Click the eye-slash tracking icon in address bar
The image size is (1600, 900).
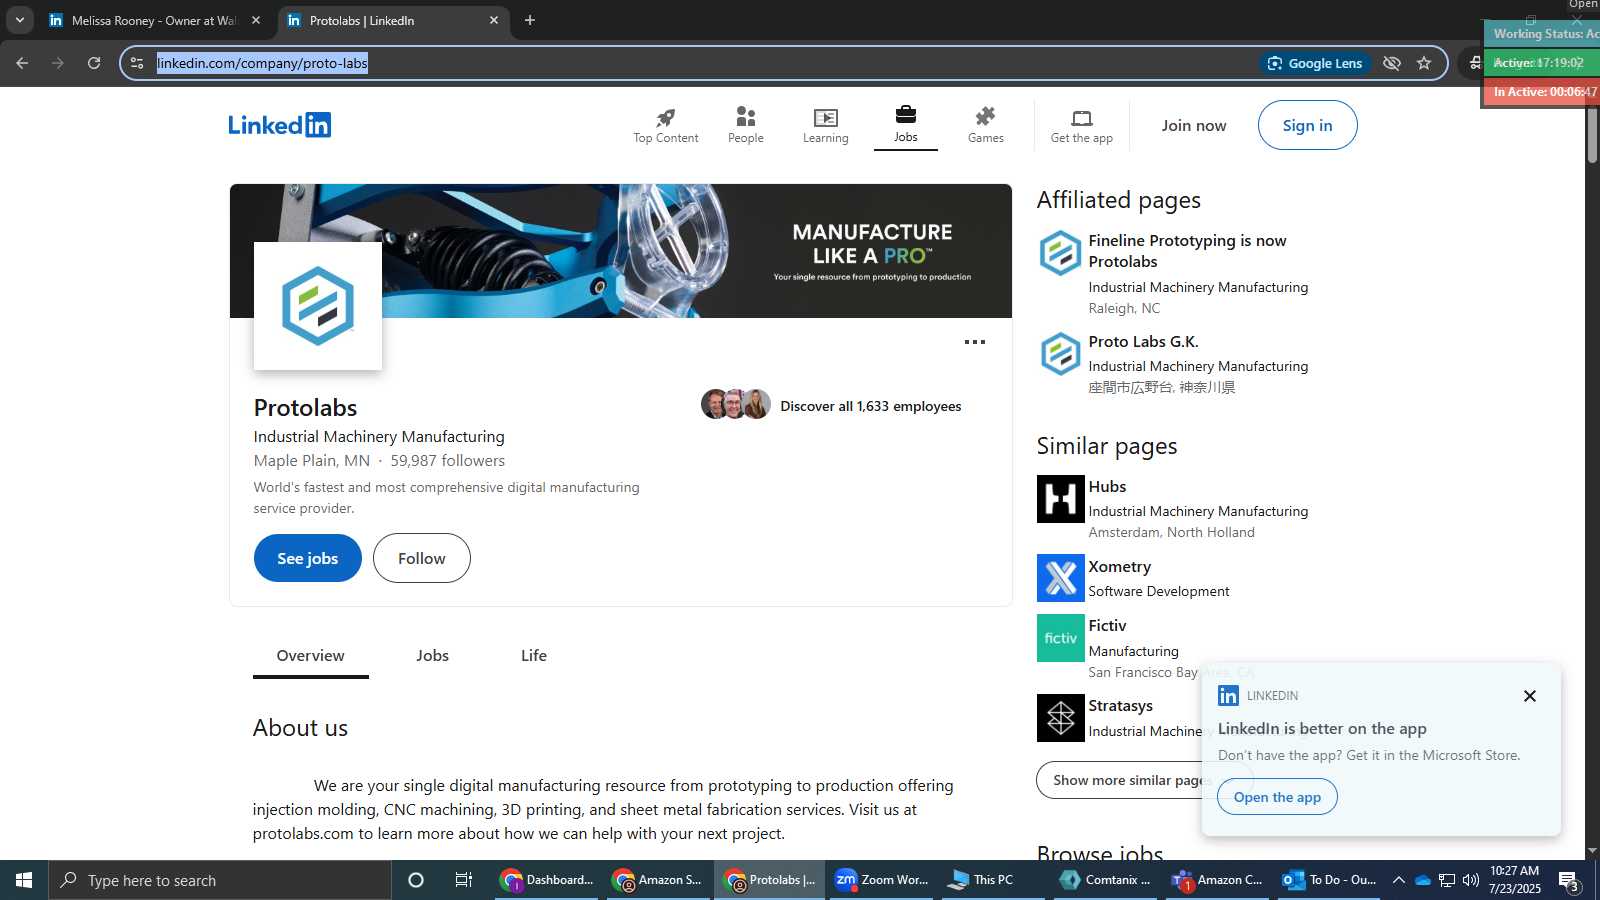pos(1392,63)
